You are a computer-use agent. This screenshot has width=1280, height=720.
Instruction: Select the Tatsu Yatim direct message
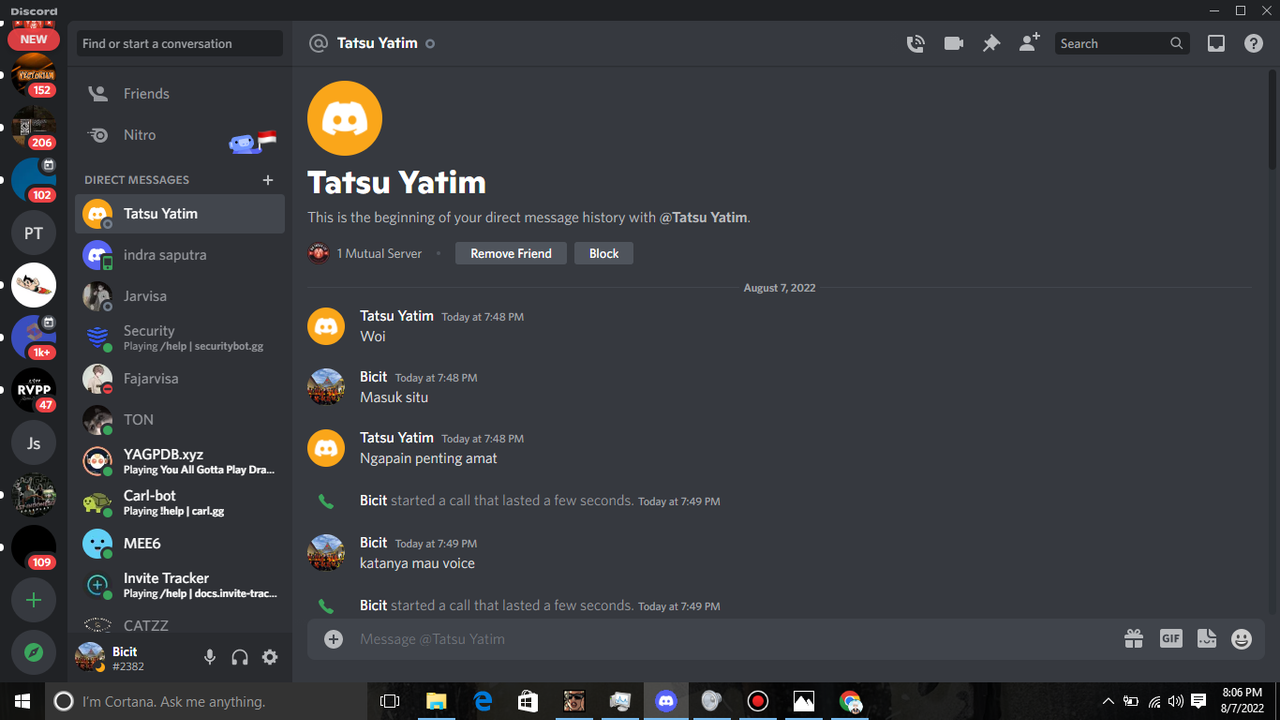click(x=180, y=213)
